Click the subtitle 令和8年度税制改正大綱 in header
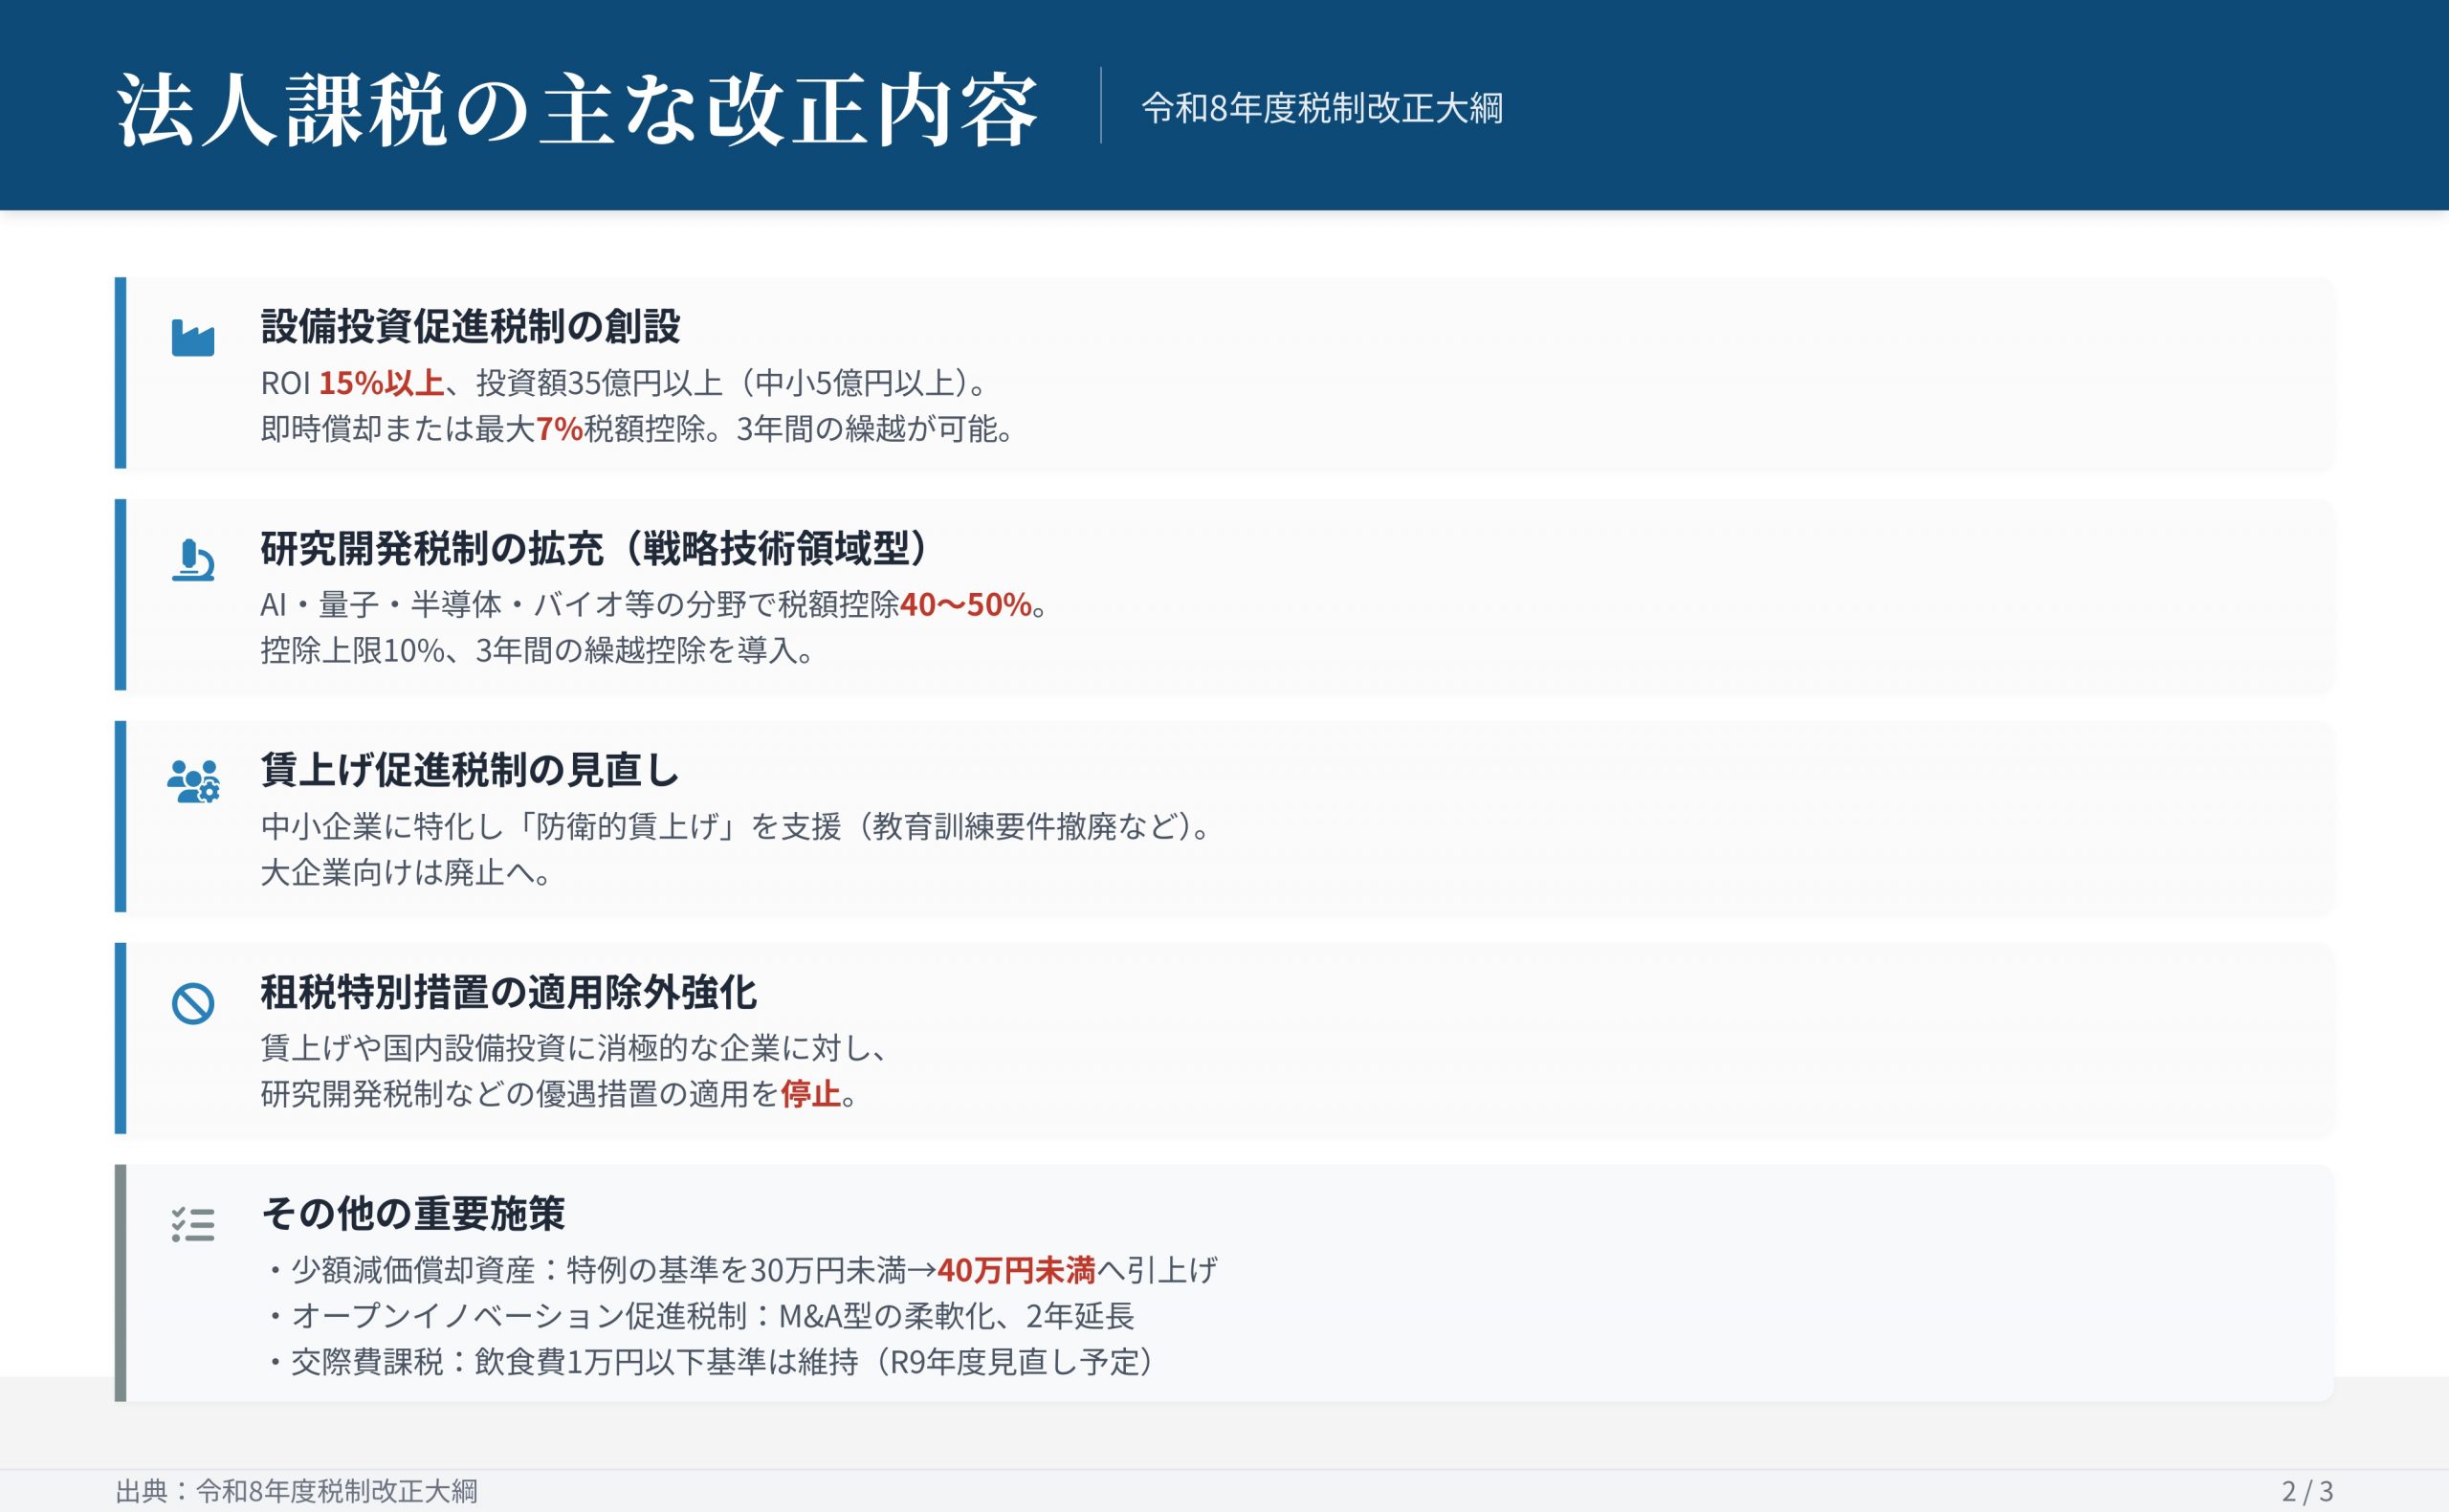The height and width of the screenshot is (1512, 2449). (x=1322, y=108)
